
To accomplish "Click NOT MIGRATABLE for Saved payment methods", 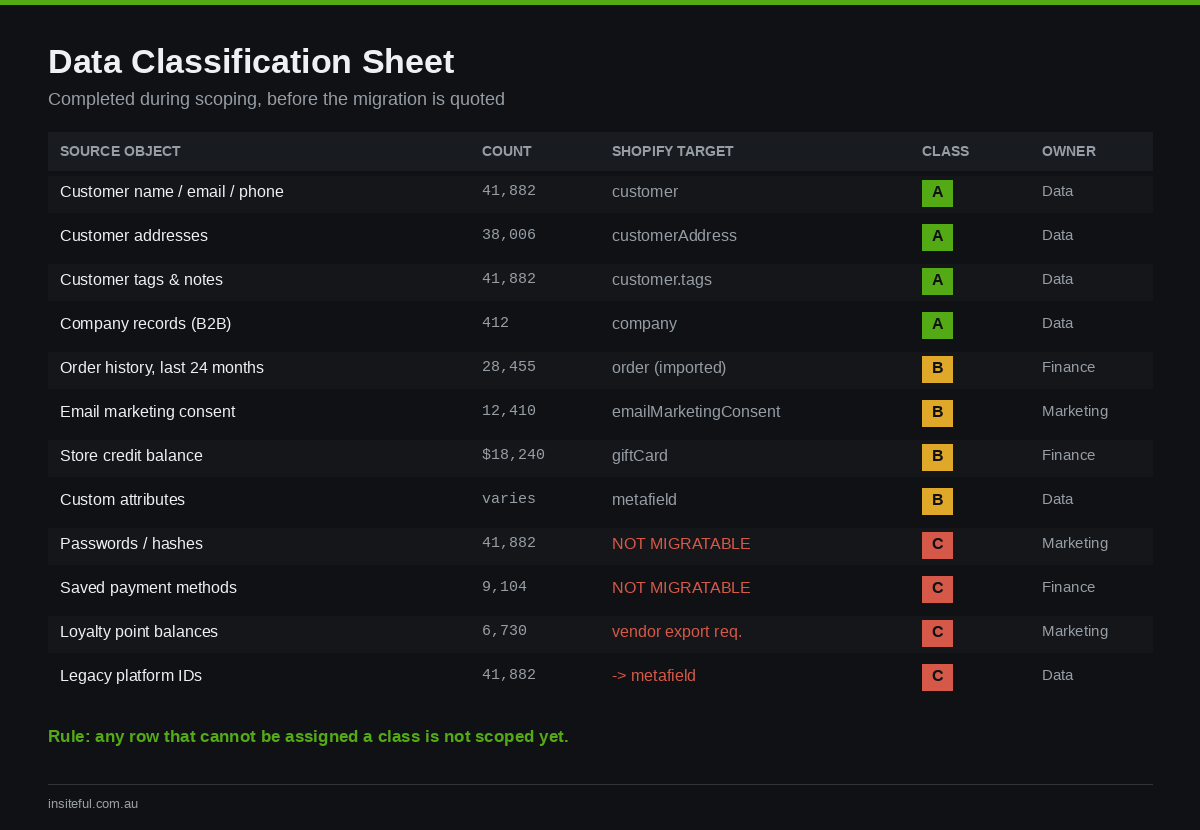I will coord(681,587).
